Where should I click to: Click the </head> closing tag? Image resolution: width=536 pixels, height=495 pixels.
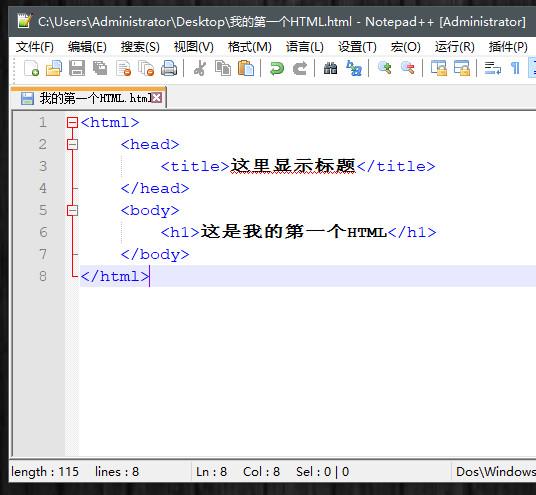pos(155,188)
